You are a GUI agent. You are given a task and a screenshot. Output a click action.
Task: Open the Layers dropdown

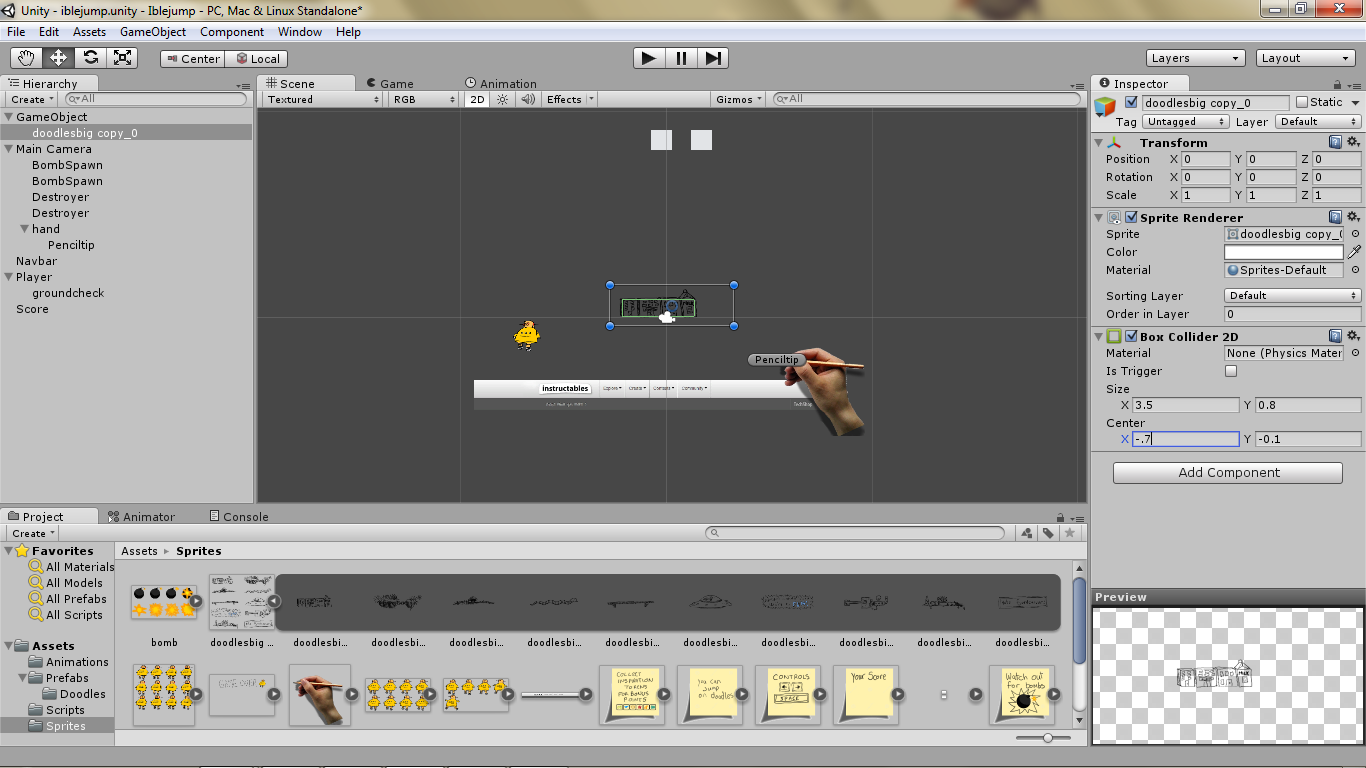pyautogui.click(x=1196, y=58)
